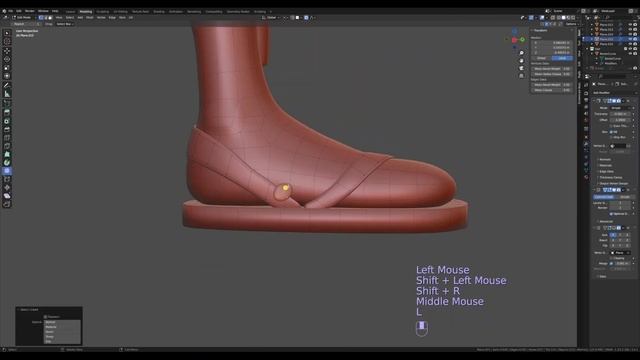Select the Extrude Region tool
640x360 pixels.
[x=7, y=112]
